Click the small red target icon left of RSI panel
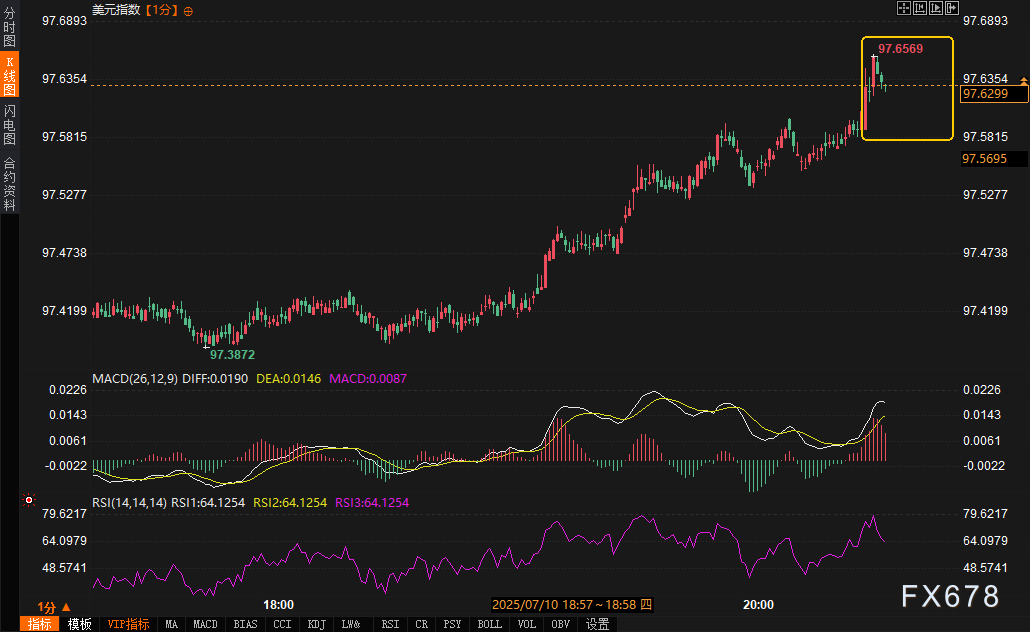Image resolution: width=1030 pixels, height=632 pixels. coord(29,500)
